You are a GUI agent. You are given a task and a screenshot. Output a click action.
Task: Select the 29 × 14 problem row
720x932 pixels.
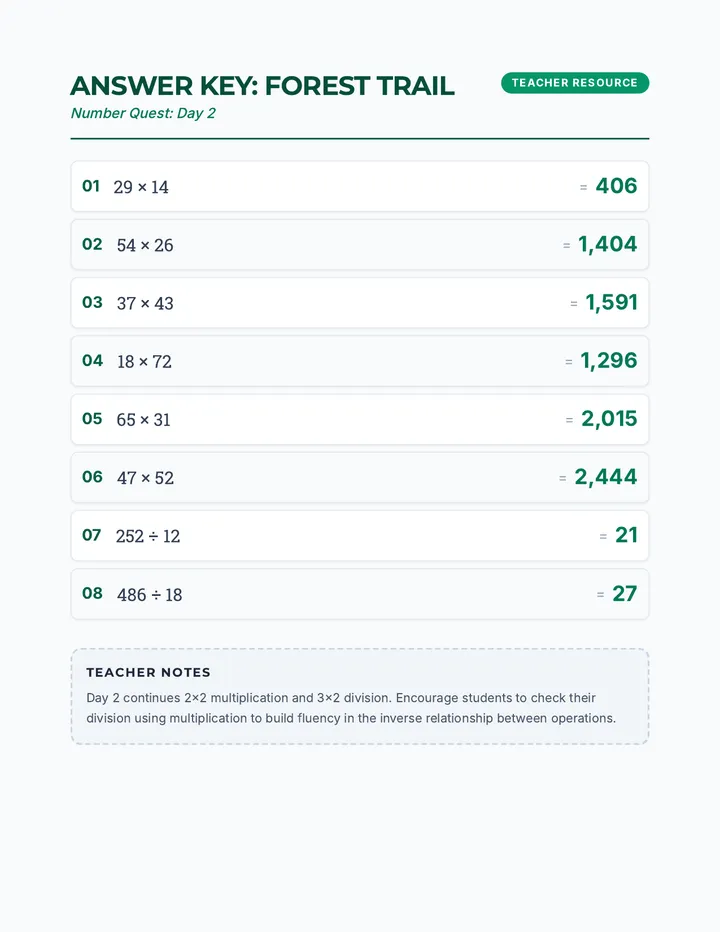(360, 186)
